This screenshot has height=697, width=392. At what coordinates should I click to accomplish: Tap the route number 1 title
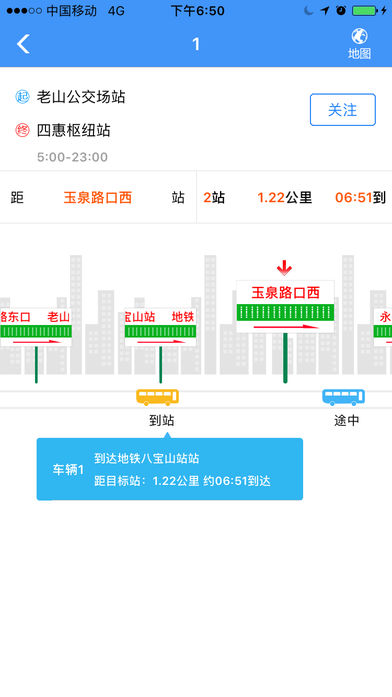coord(196,44)
